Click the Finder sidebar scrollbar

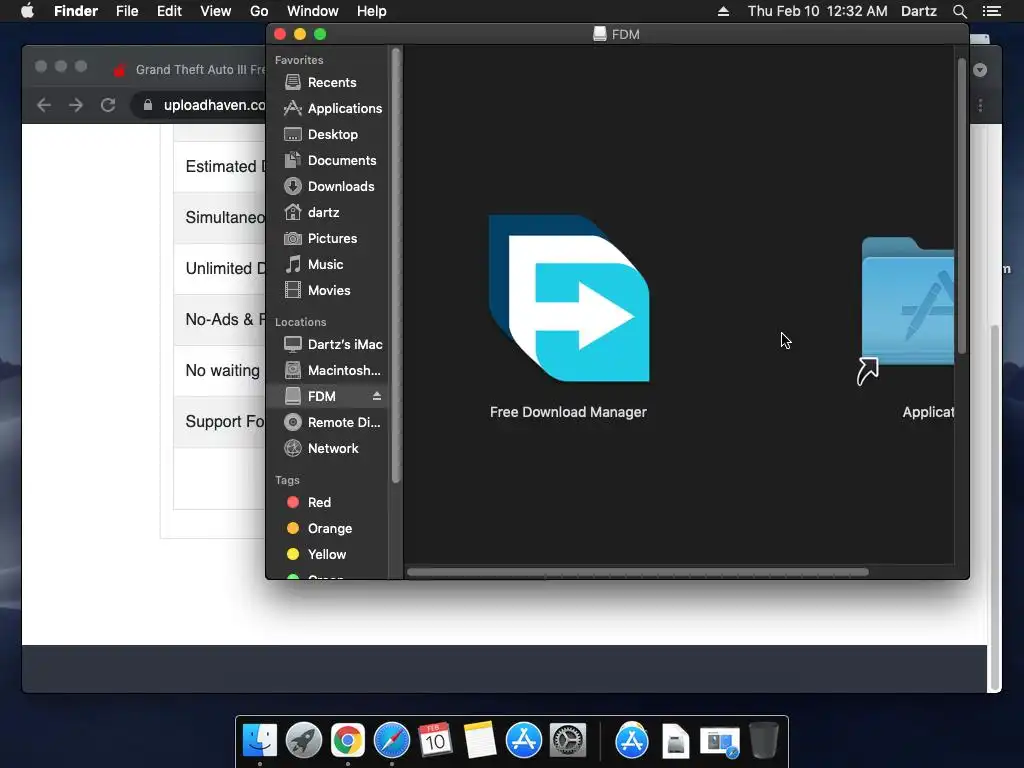[395, 265]
